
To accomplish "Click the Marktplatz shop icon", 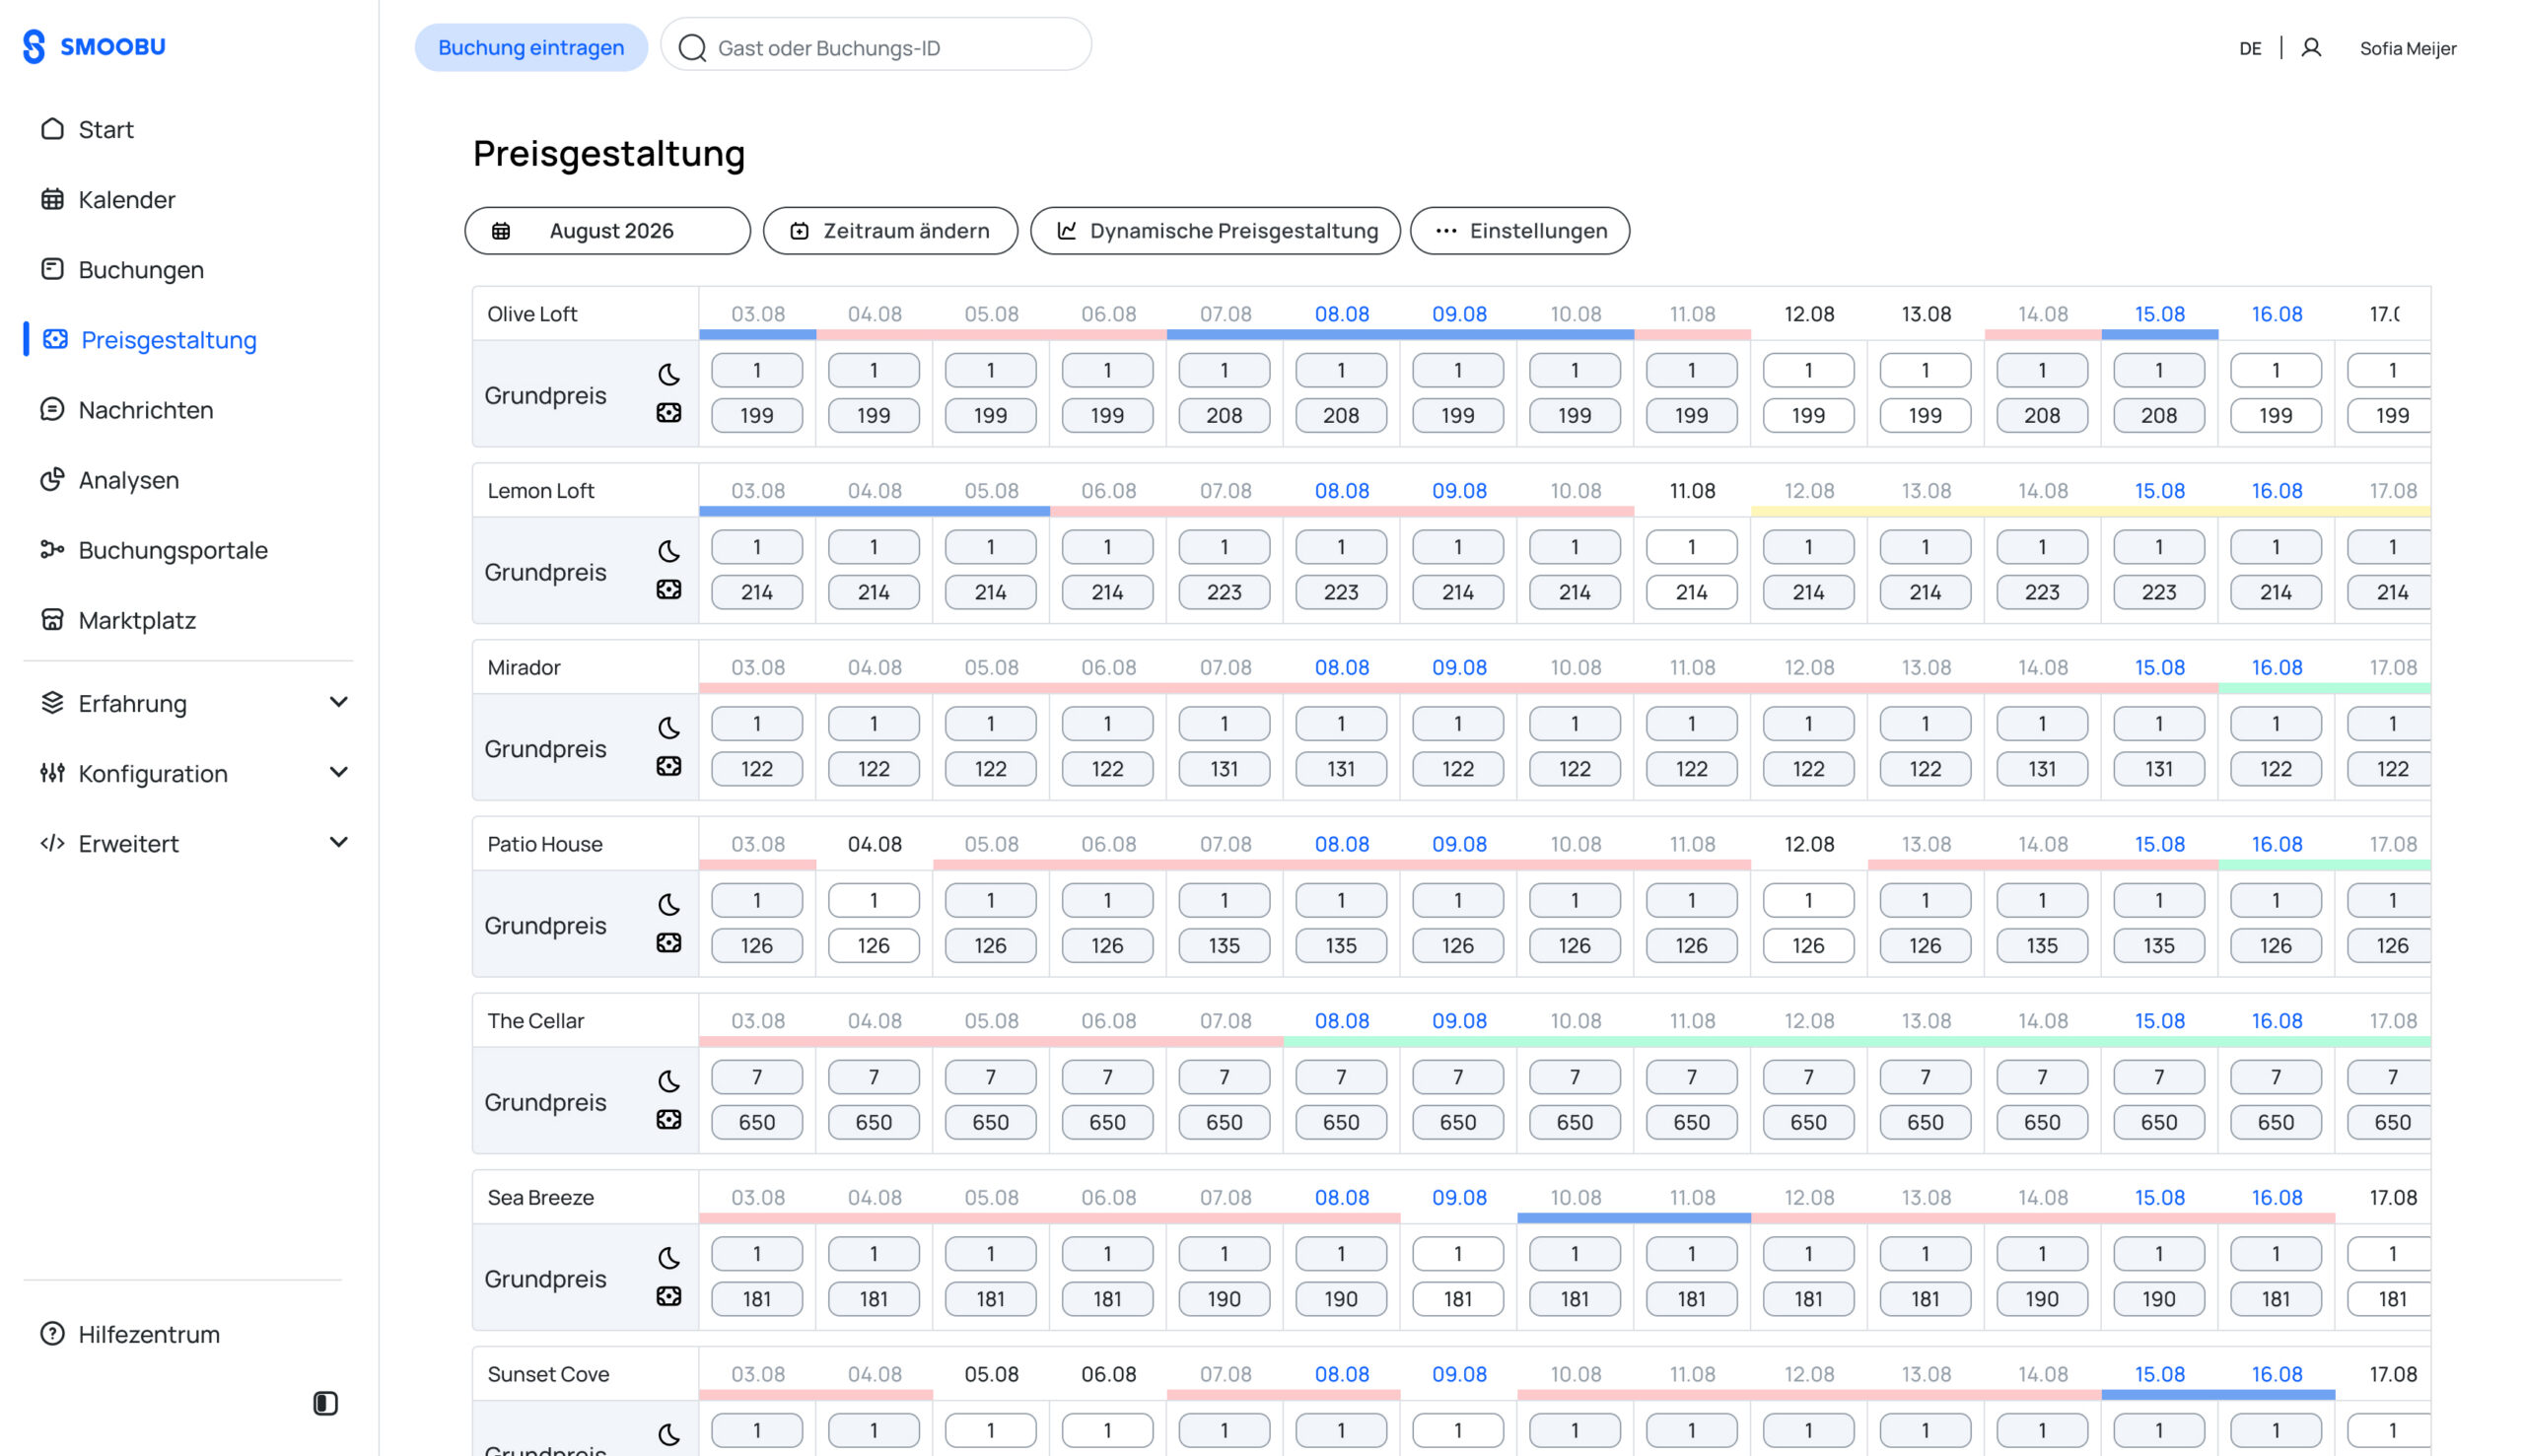I will 52,619.
